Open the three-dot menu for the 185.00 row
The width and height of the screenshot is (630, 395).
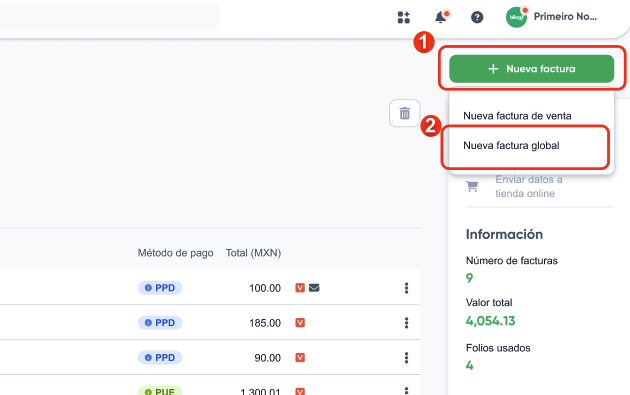pyautogui.click(x=407, y=323)
